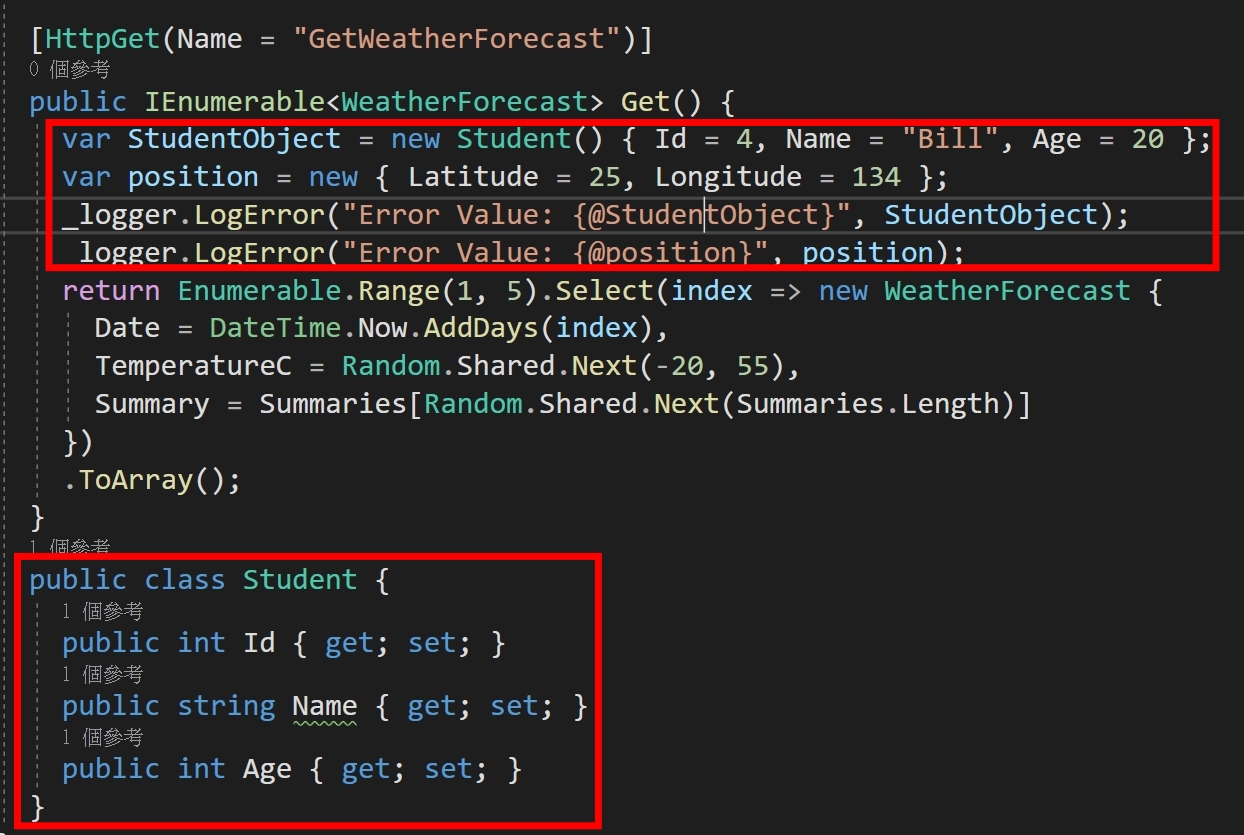This screenshot has width=1244, height=835.
Task: Click the squiggle-underlined Name property
Action: tap(324, 706)
